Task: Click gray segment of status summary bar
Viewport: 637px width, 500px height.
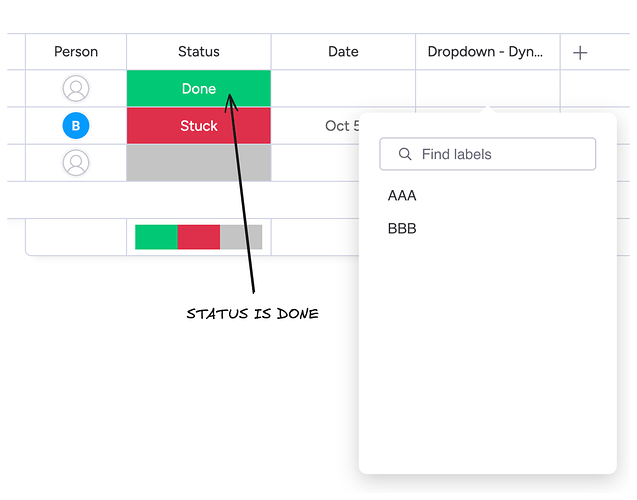Action: point(241,237)
